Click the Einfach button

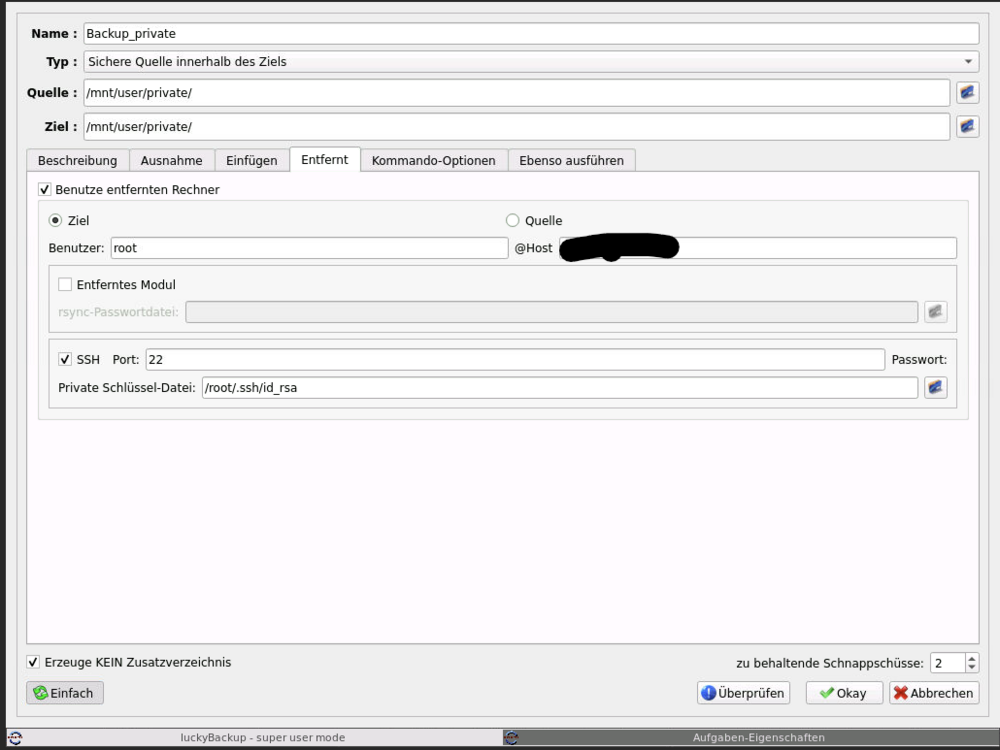(x=65, y=693)
